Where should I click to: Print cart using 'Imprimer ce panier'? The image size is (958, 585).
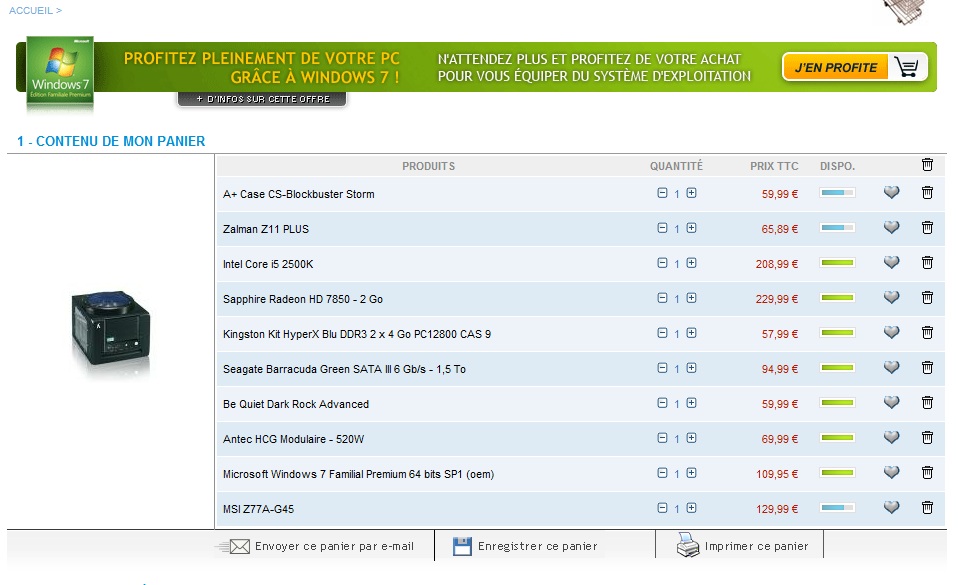tap(755, 546)
